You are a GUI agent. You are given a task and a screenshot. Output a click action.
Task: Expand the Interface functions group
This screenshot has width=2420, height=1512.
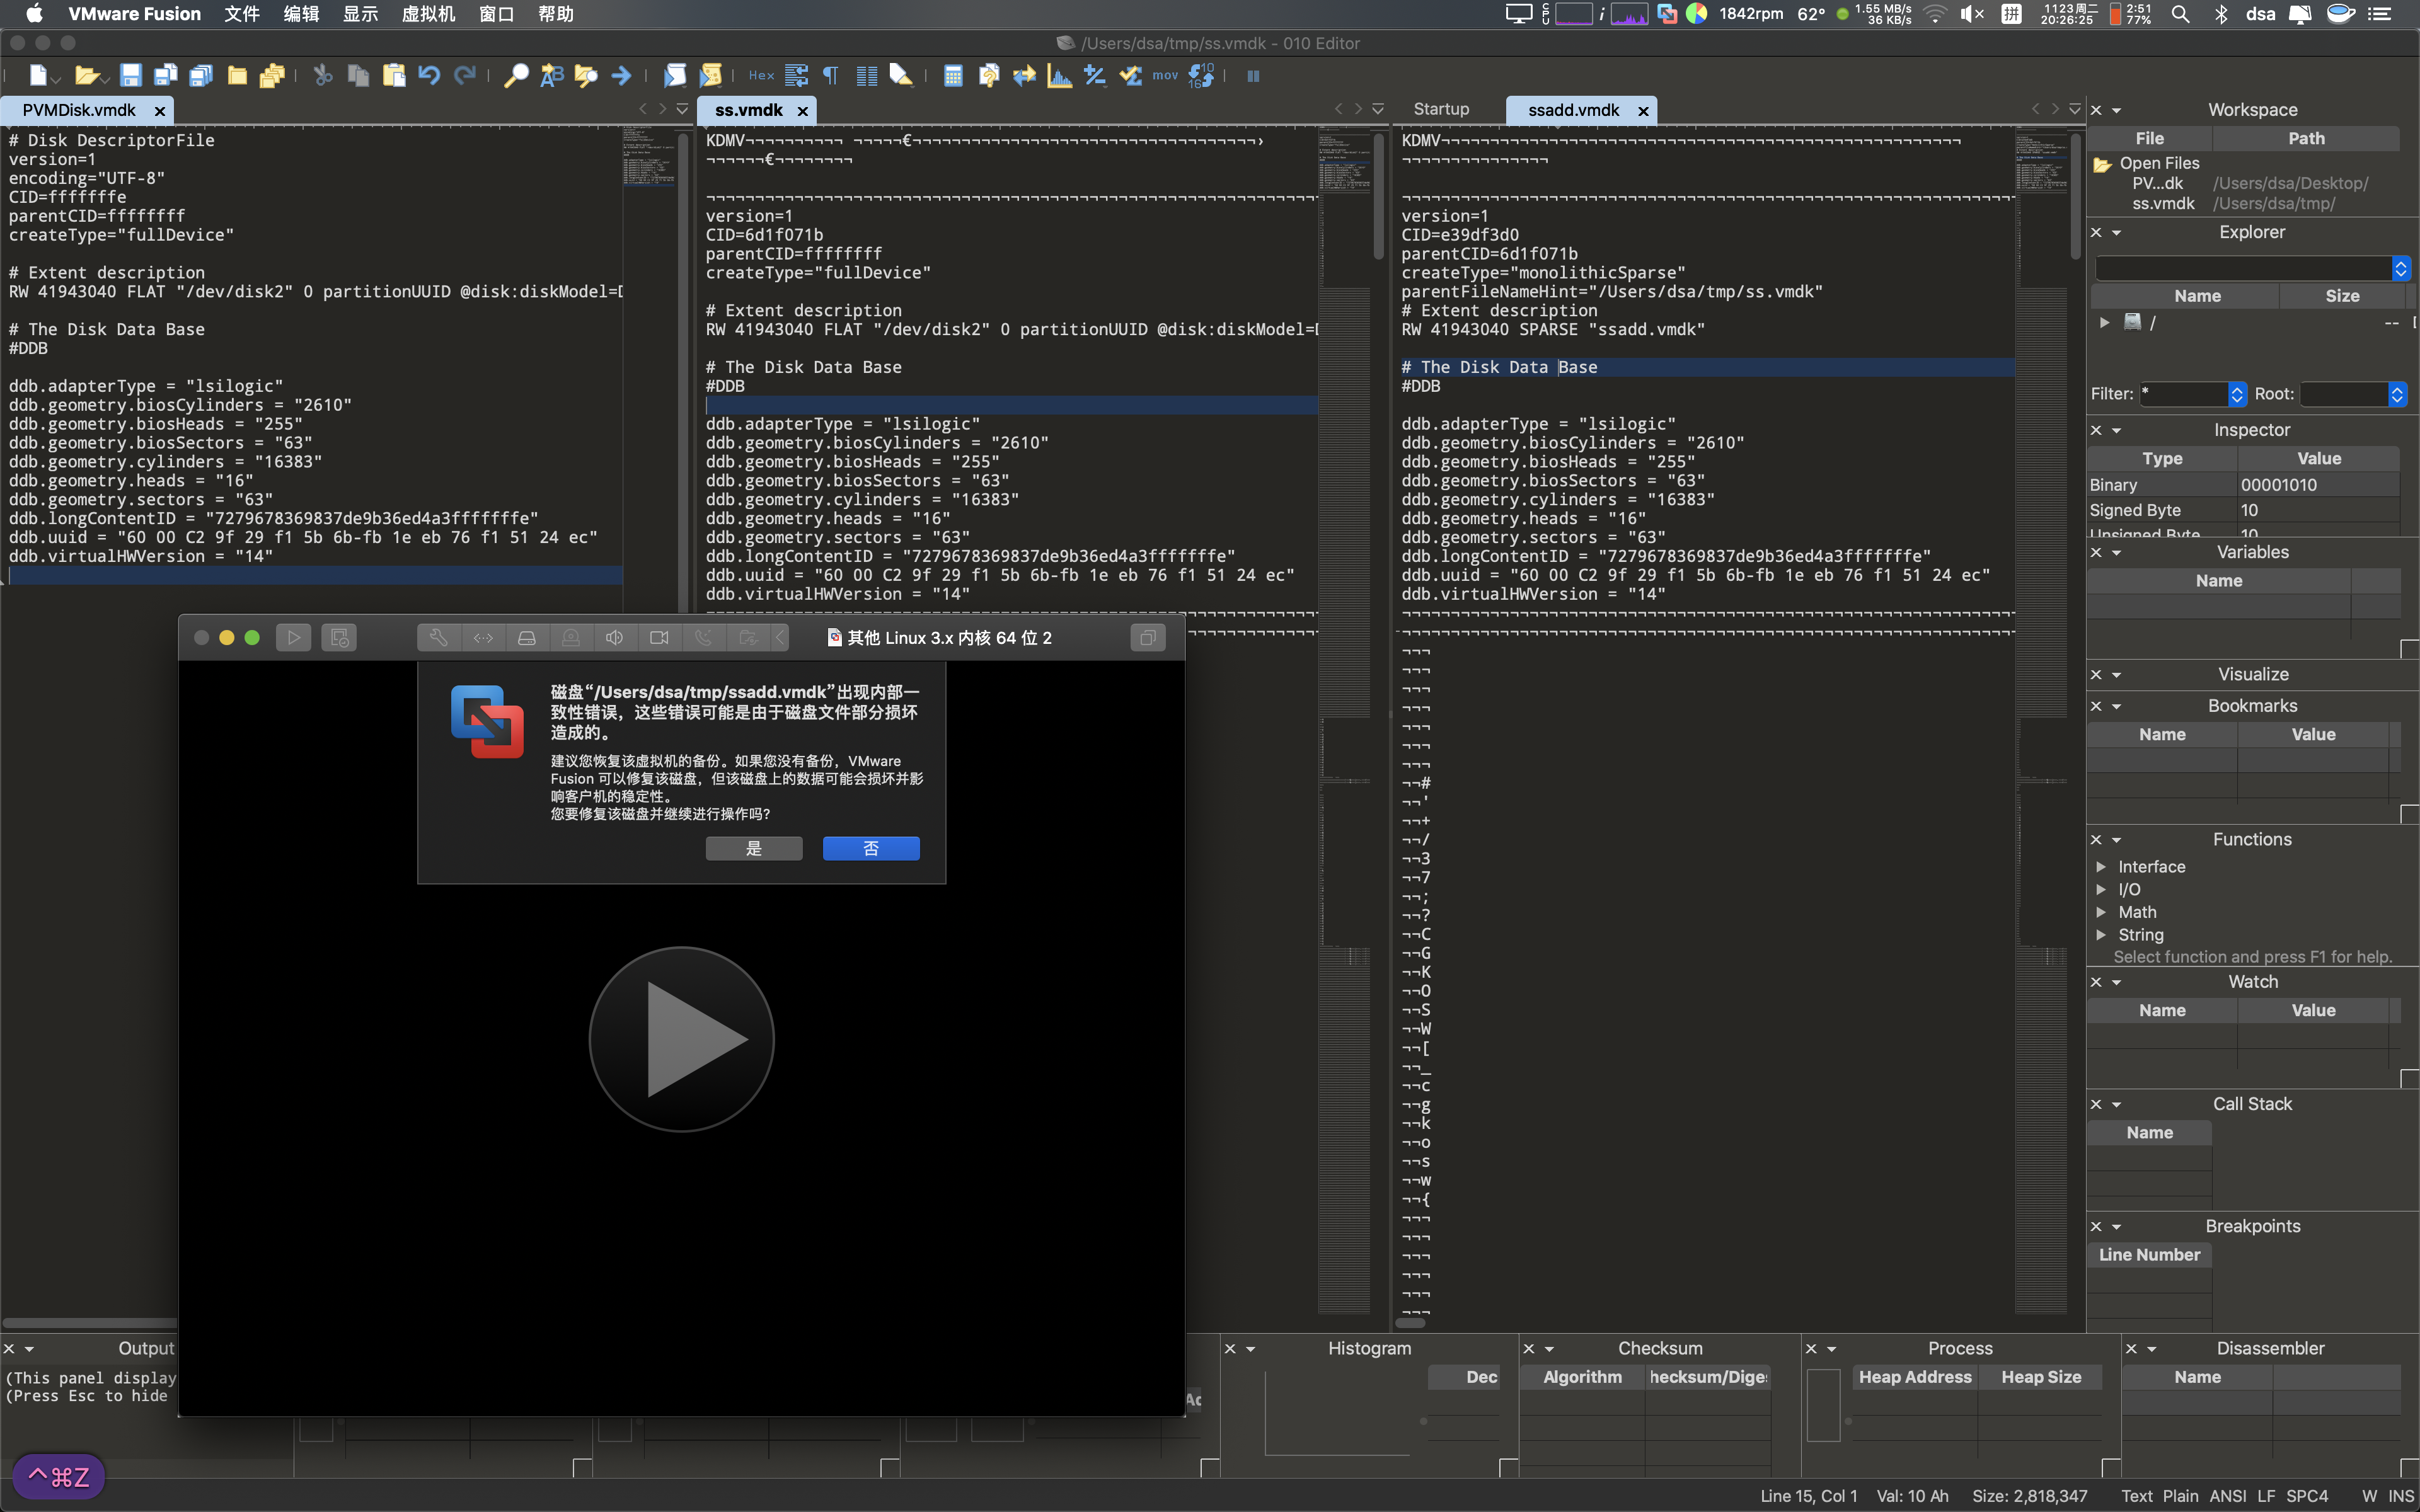[2101, 867]
